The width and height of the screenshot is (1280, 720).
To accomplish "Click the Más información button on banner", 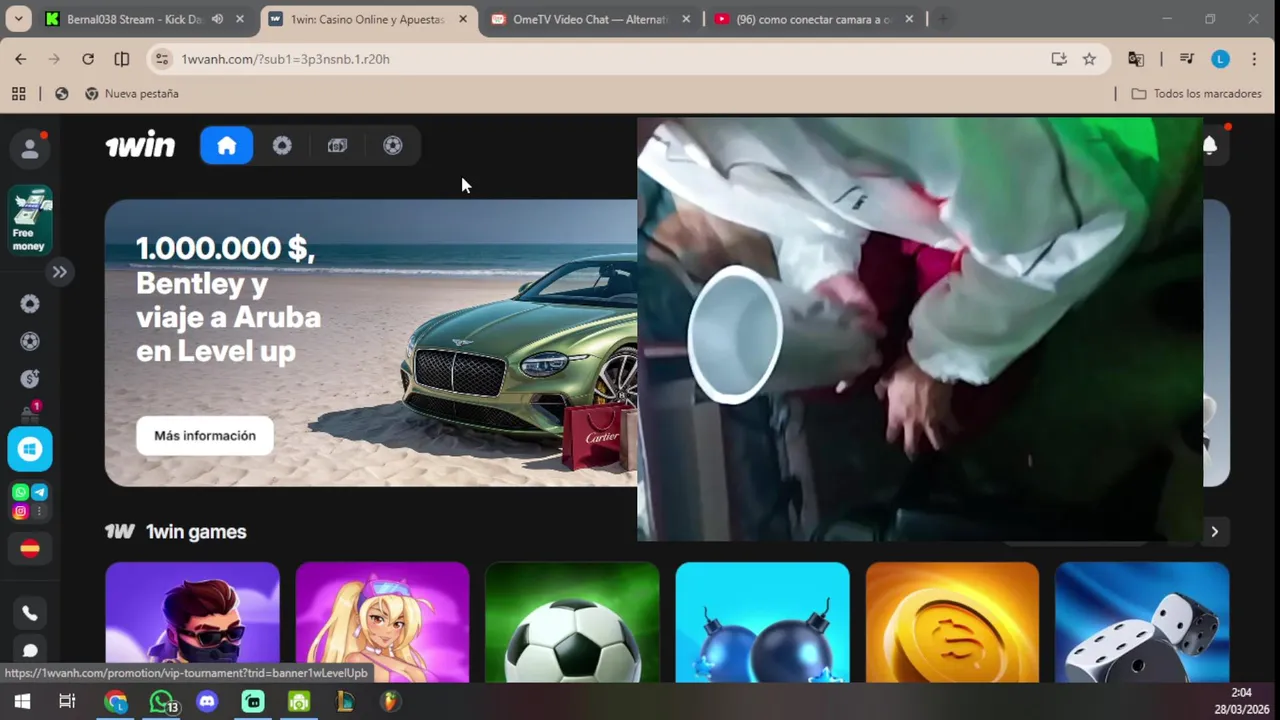I will coord(205,436).
